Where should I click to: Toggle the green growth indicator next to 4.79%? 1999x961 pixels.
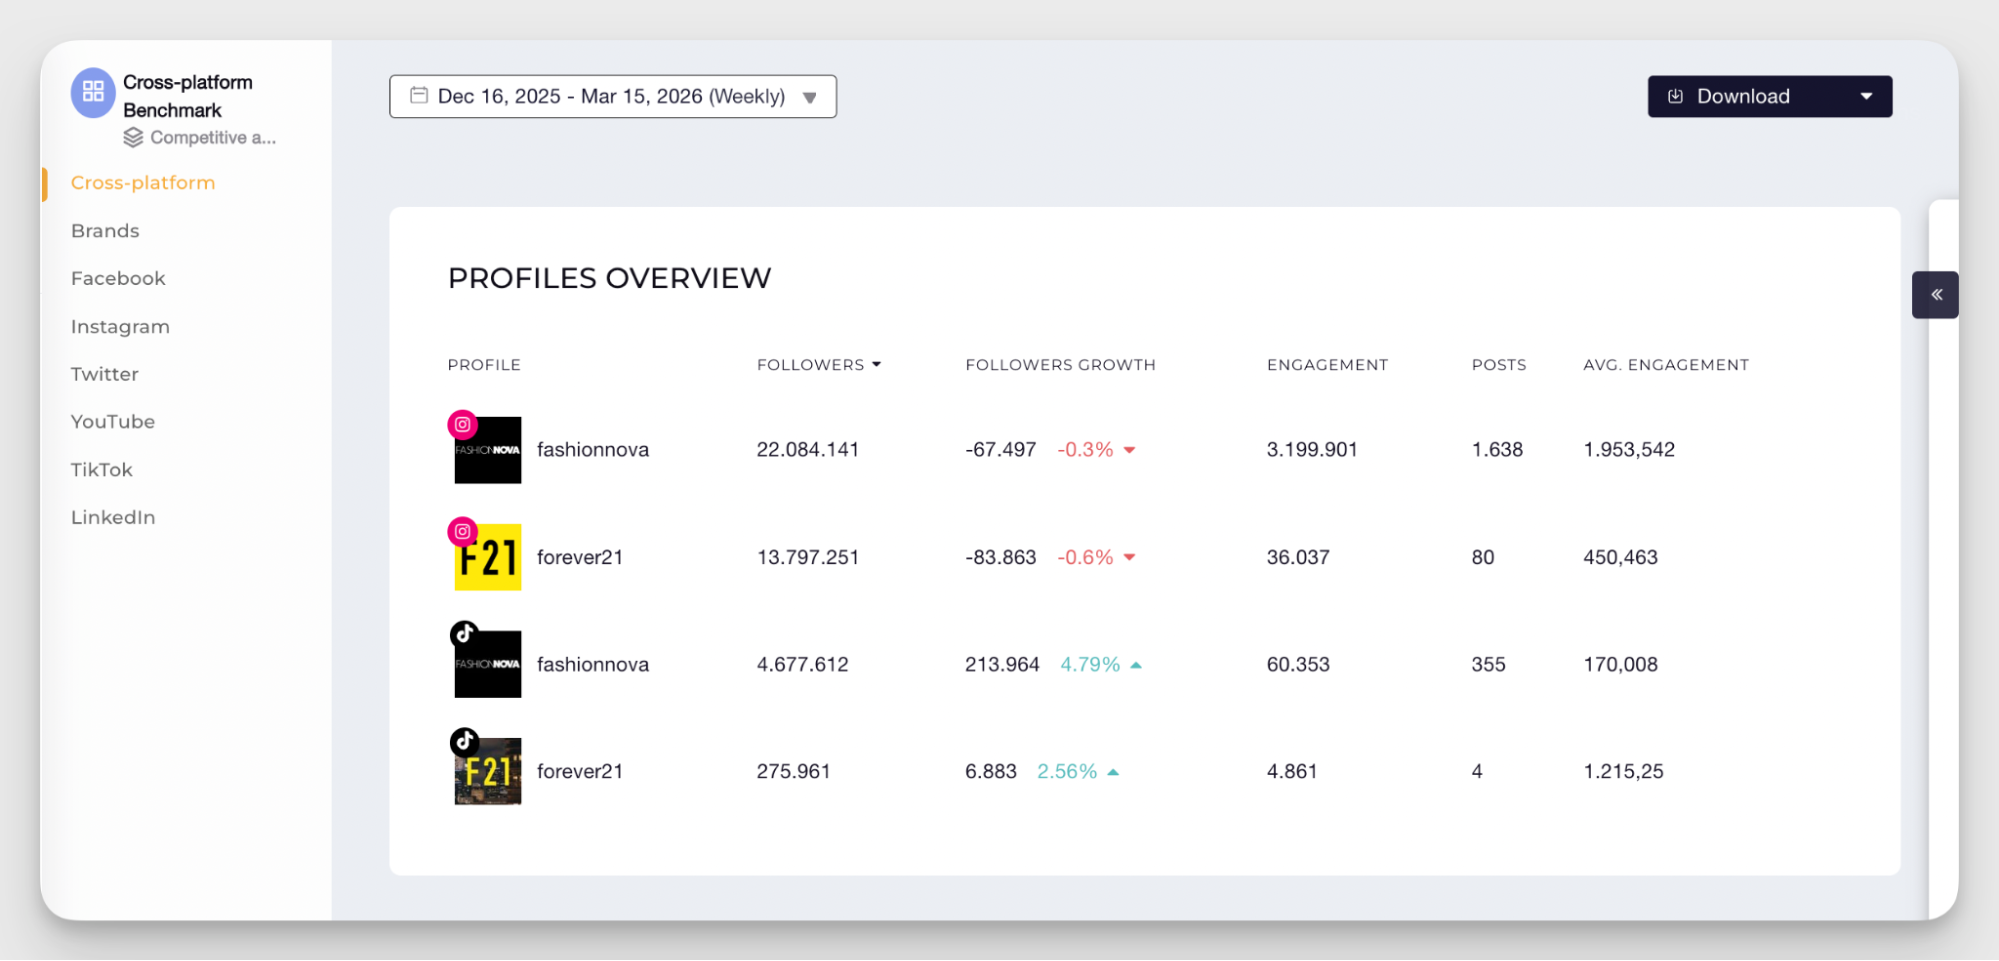click(x=1137, y=663)
